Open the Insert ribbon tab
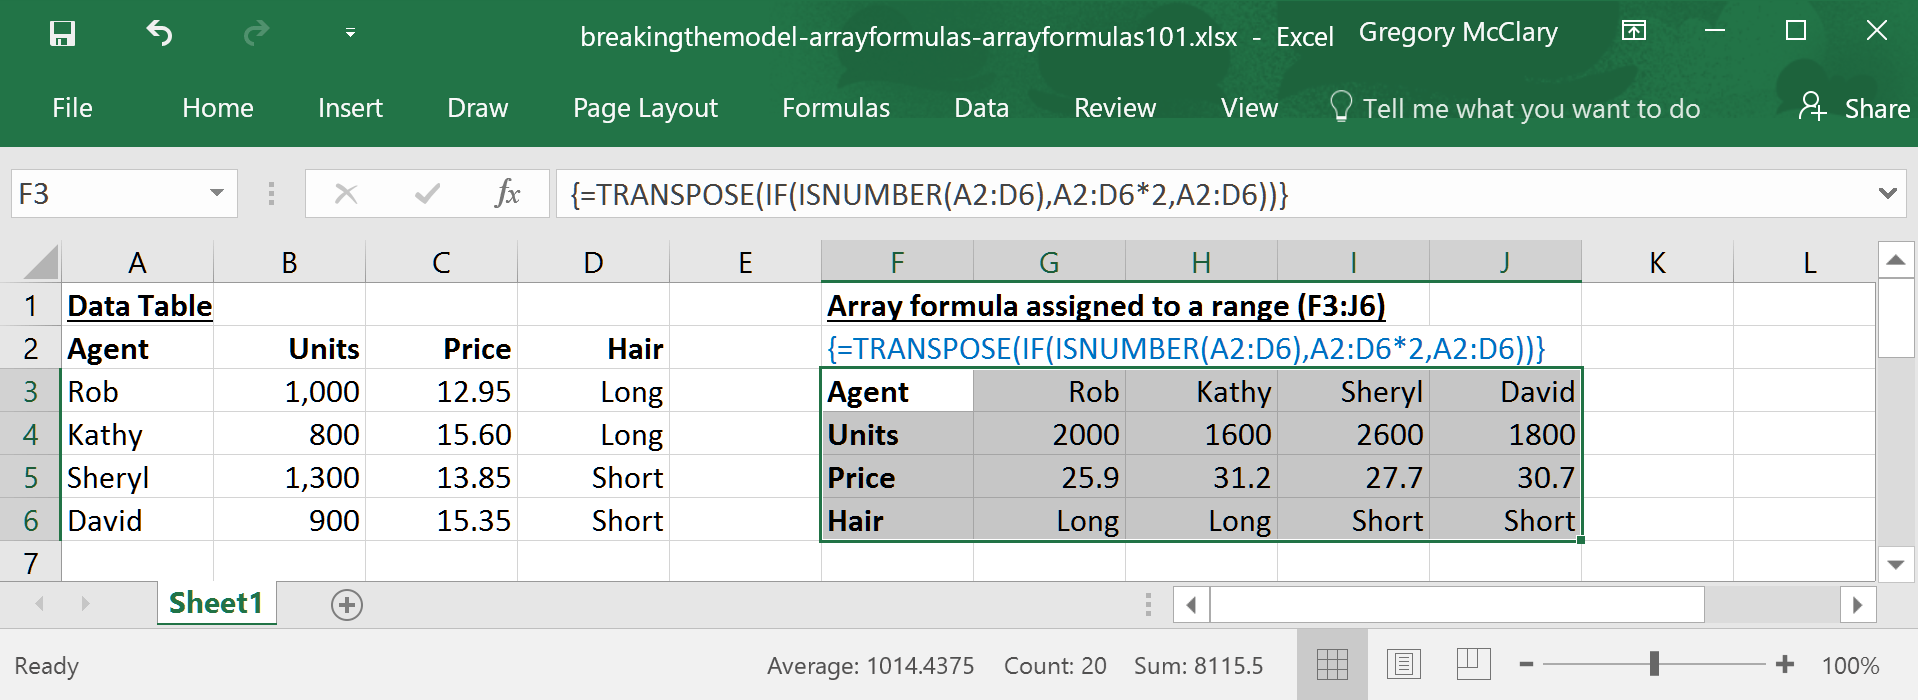This screenshot has height=700, width=1918. (x=350, y=108)
